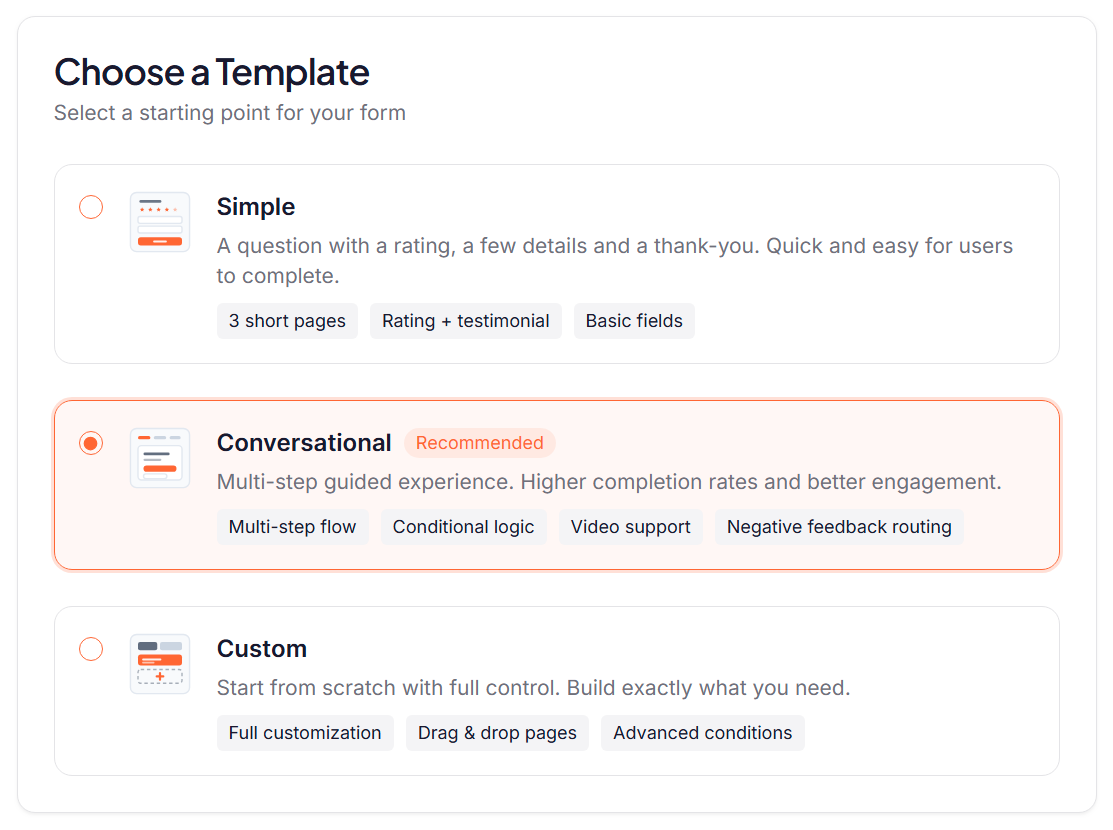Click the Simple template description text

click(615, 261)
